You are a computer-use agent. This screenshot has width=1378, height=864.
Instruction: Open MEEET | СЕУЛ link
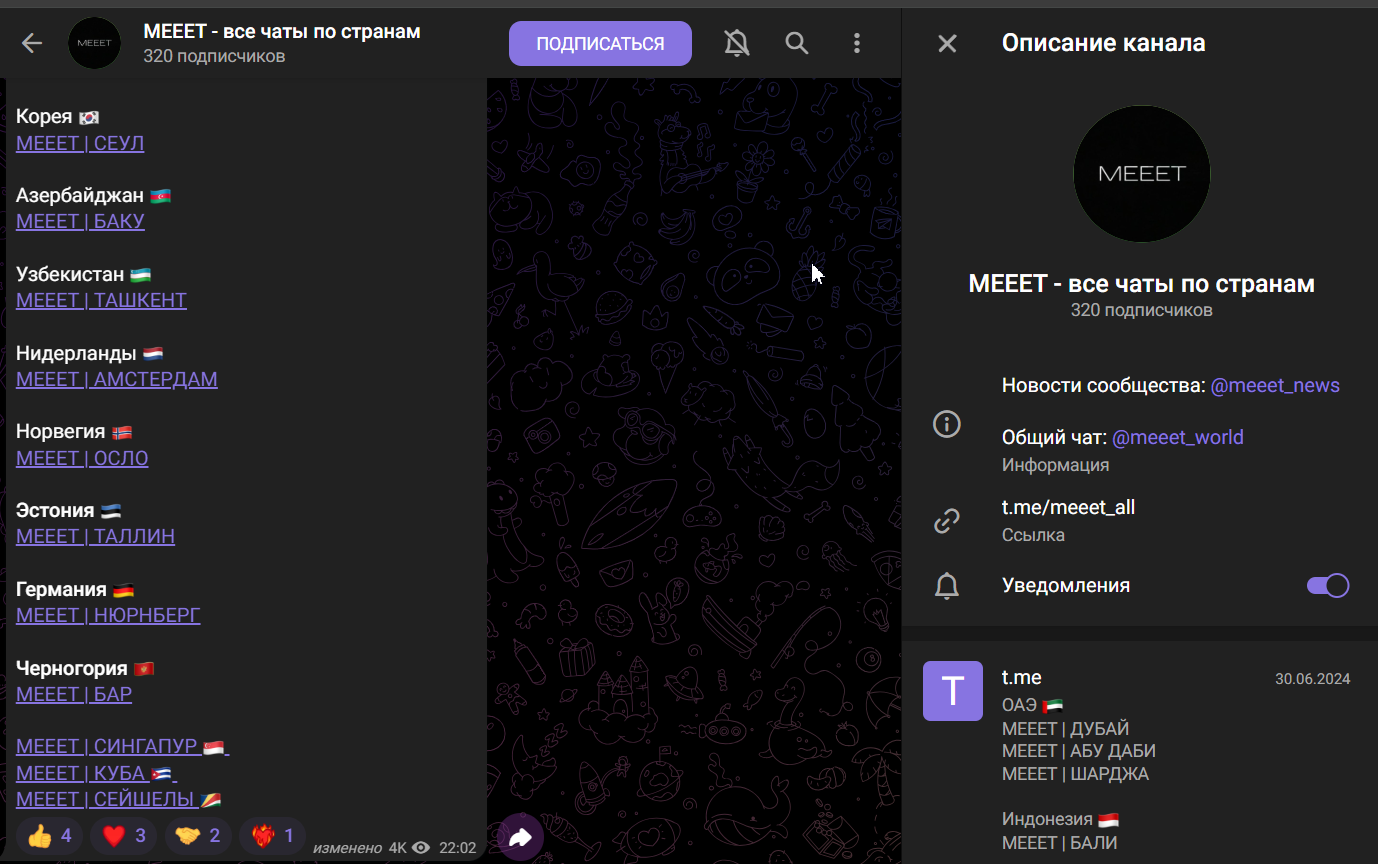(x=80, y=143)
